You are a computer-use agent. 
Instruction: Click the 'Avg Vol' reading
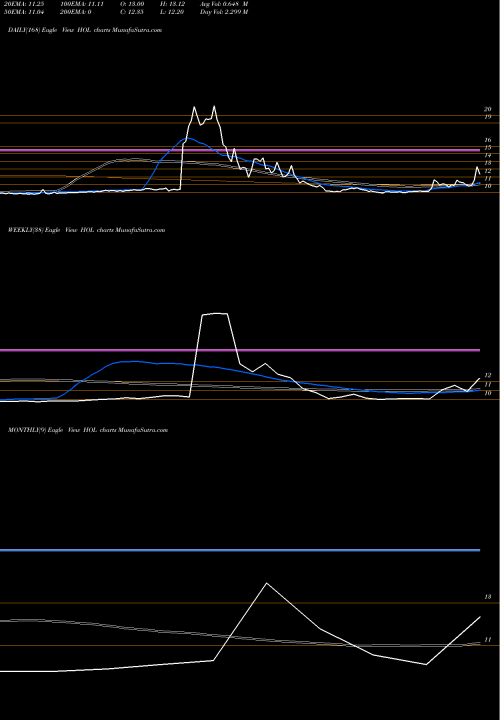(224, 4)
